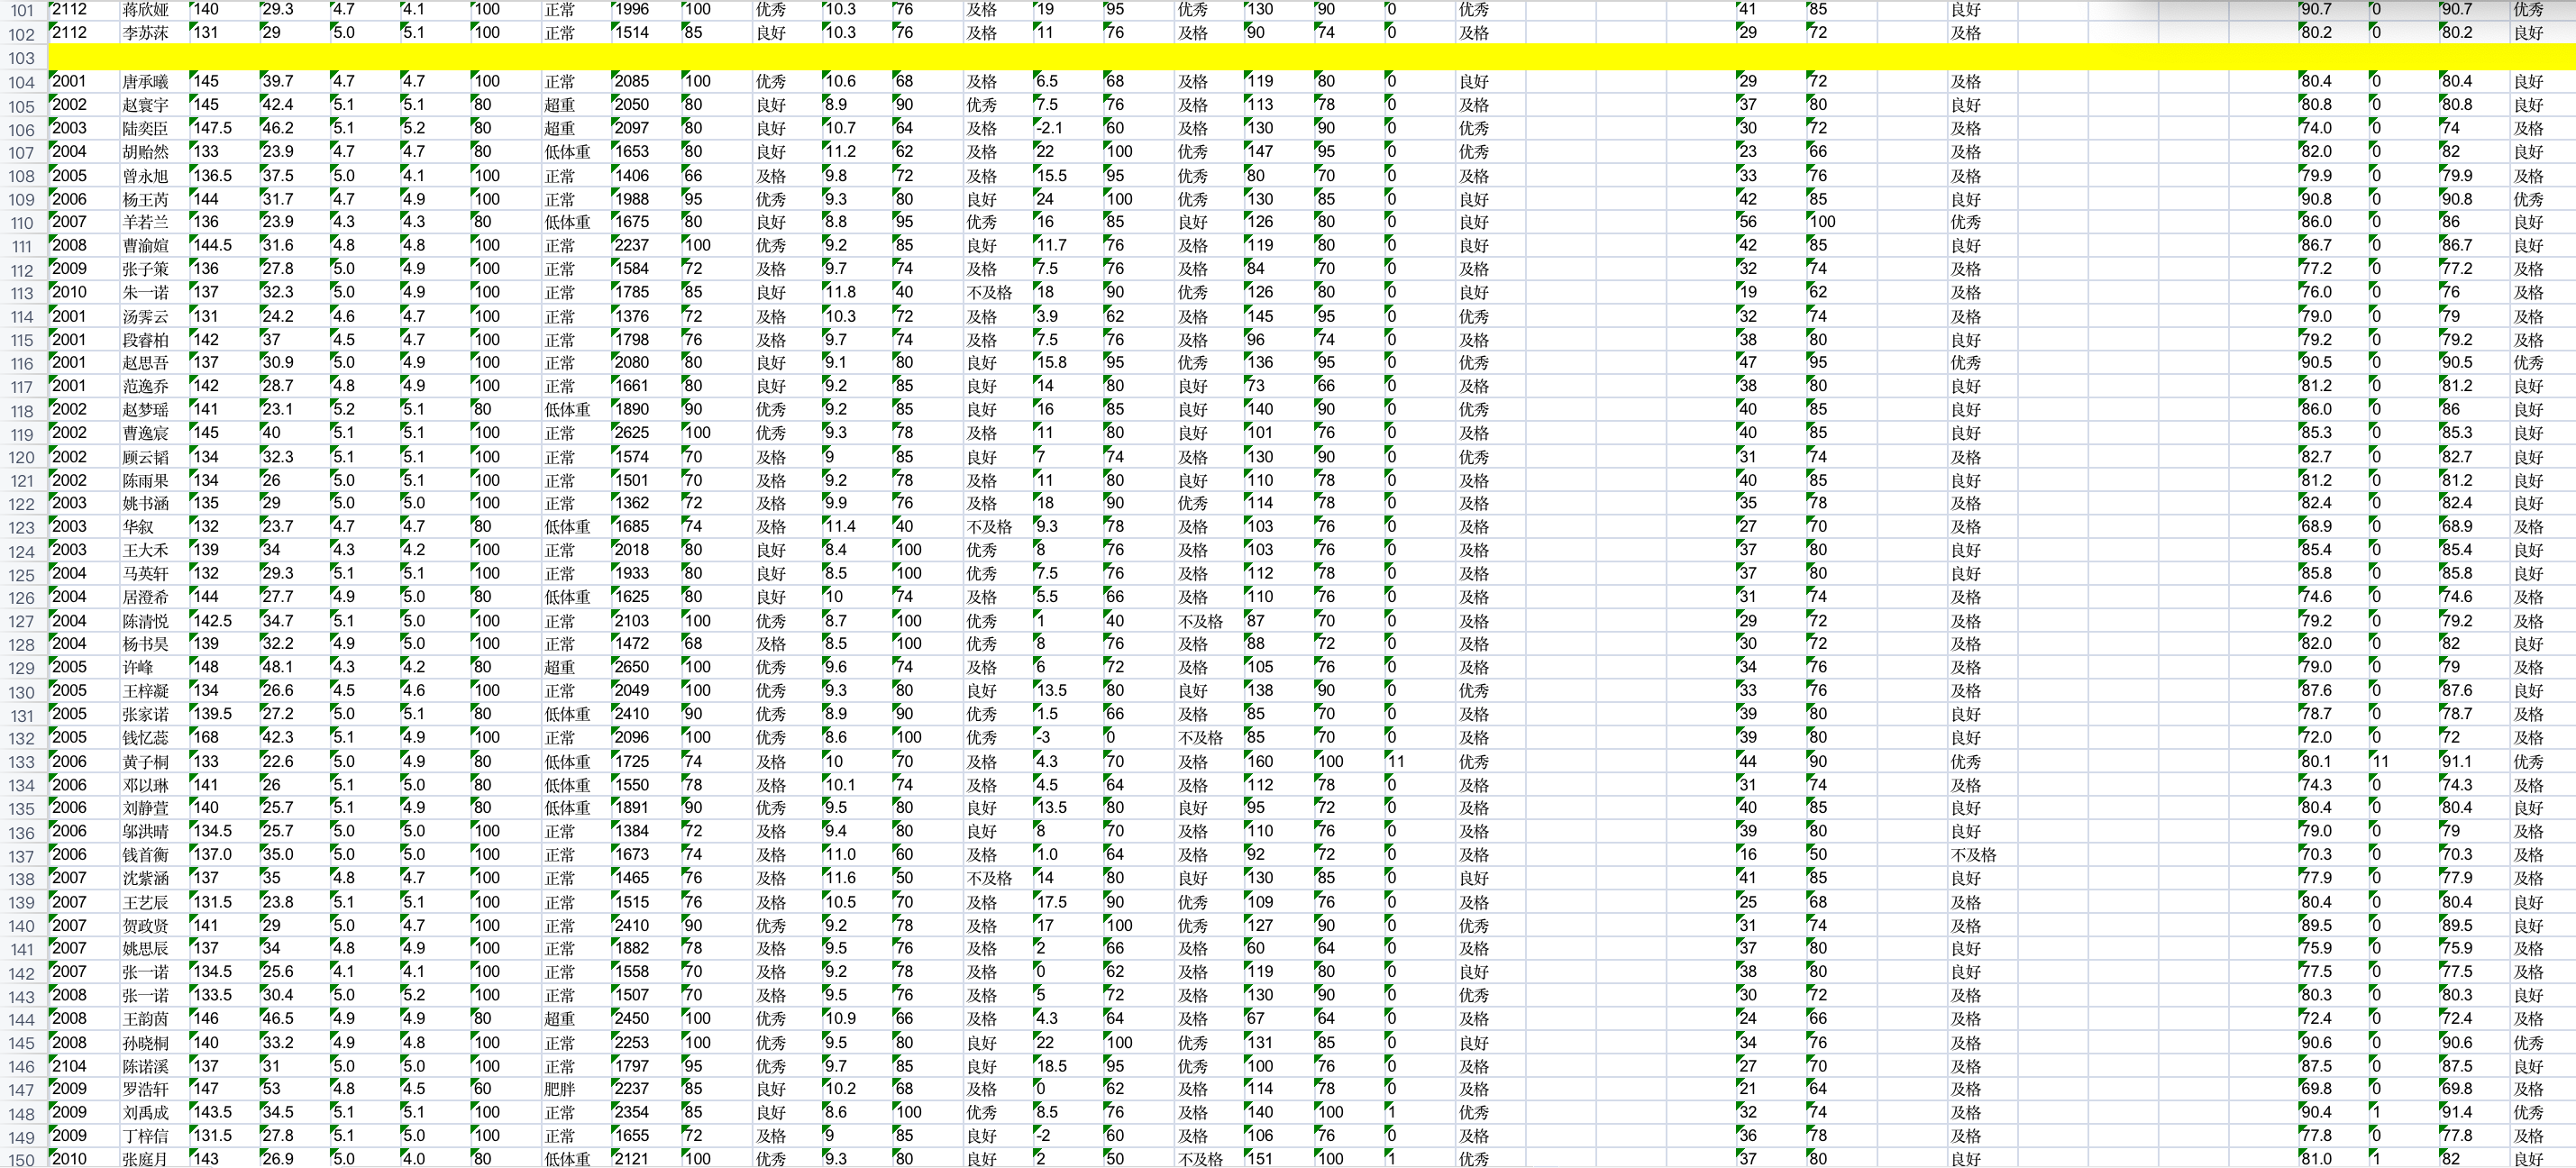This screenshot has width=2576, height=1168.
Task: Click the 肥胖 cell in row 147
Action: [575, 1089]
